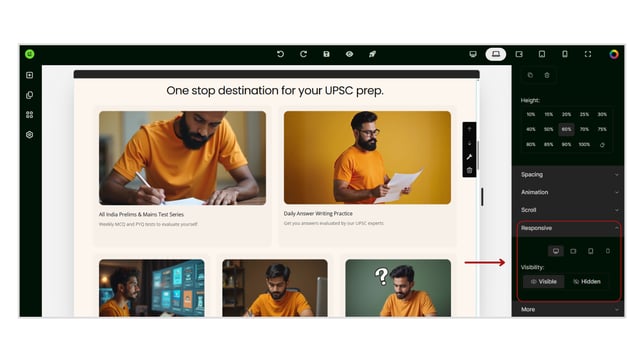Set height to 90%
This screenshot has height=362, width=644.
coord(566,144)
